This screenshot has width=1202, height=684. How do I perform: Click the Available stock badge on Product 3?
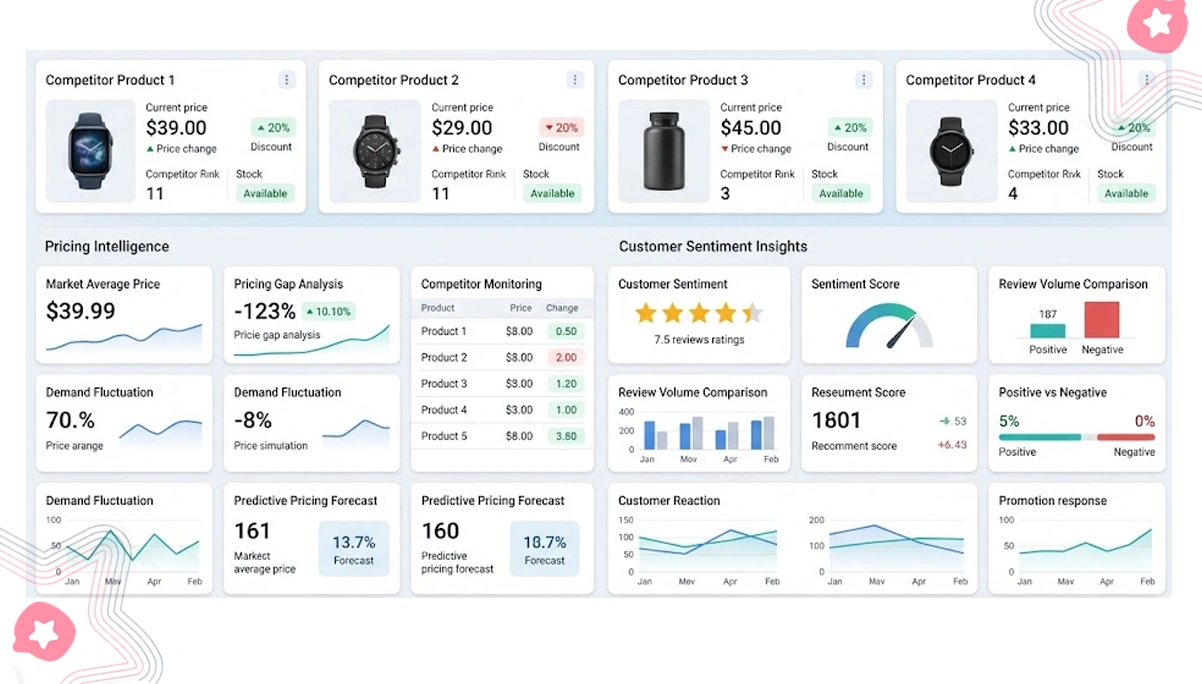coord(841,194)
